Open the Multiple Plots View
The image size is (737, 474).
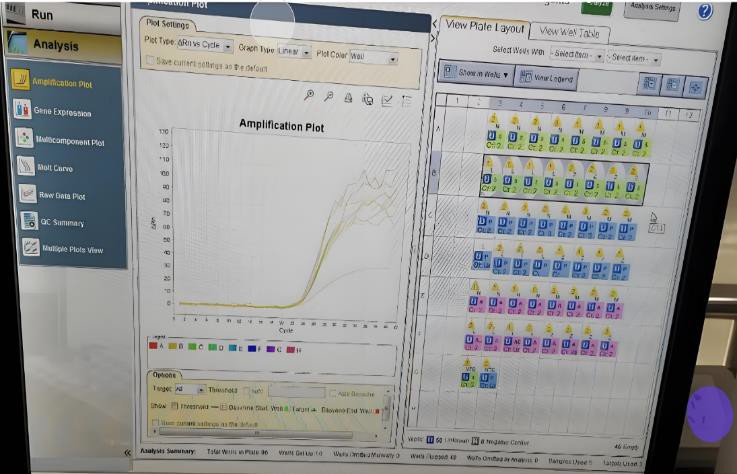coord(70,249)
